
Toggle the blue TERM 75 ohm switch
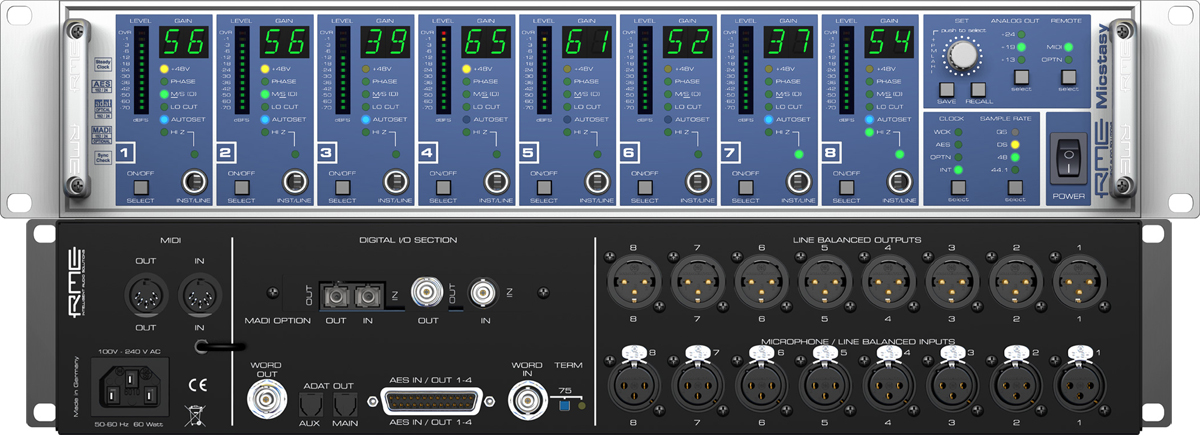pyautogui.click(x=565, y=405)
